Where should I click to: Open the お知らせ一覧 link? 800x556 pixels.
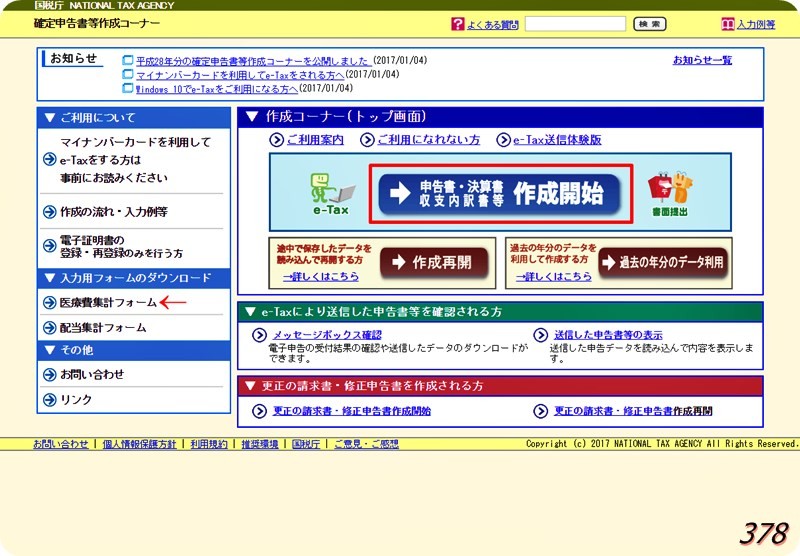[x=702, y=60]
